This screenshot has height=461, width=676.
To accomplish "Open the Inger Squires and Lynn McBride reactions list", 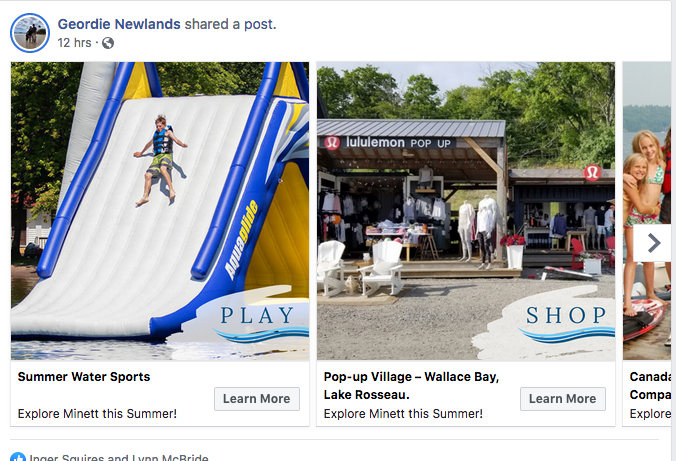I will (x=119, y=457).
